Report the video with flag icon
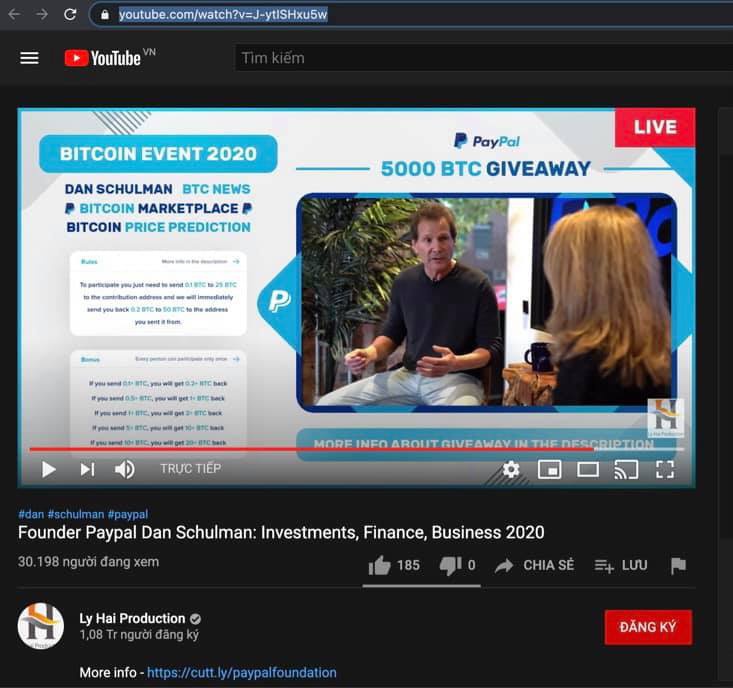Viewport: 733px width, 688px height. click(x=678, y=566)
